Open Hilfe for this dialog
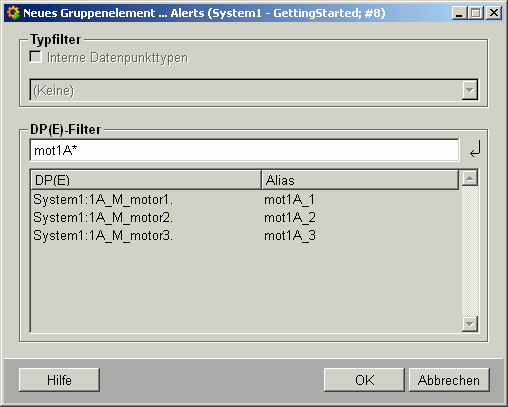 [x=59, y=380]
